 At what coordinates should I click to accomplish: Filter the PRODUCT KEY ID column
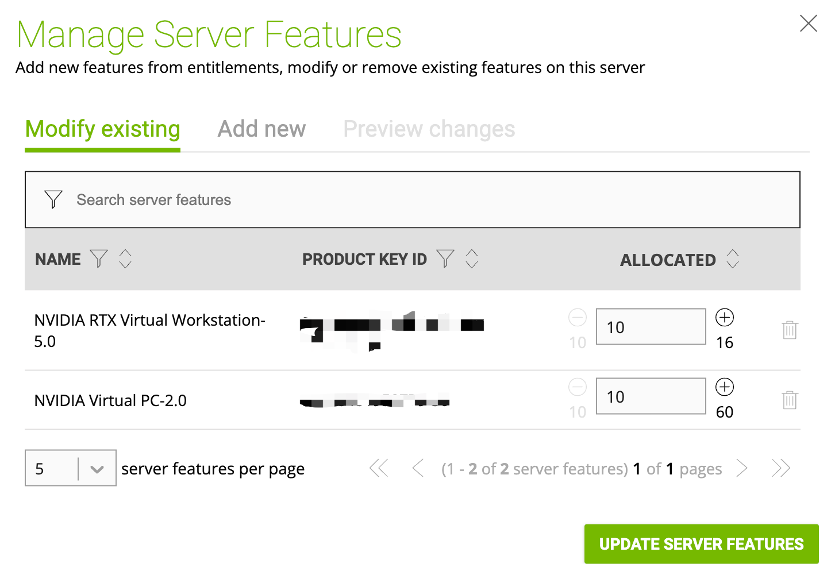[x=445, y=259]
